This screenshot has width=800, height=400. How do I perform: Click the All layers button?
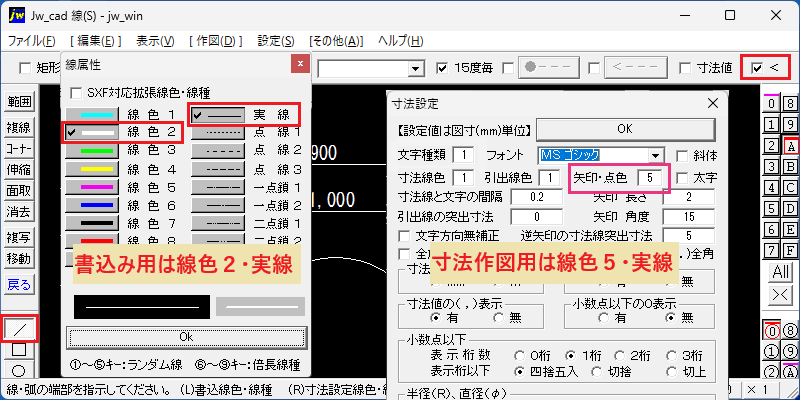coord(781,272)
